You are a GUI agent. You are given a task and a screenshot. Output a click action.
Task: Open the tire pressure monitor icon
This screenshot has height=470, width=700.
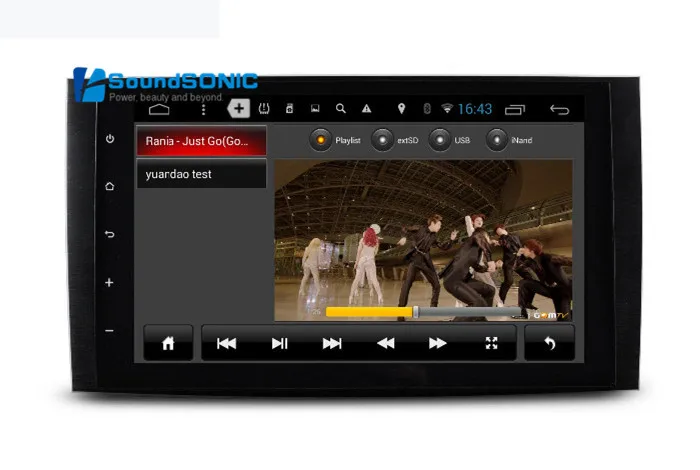coord(264,108)
